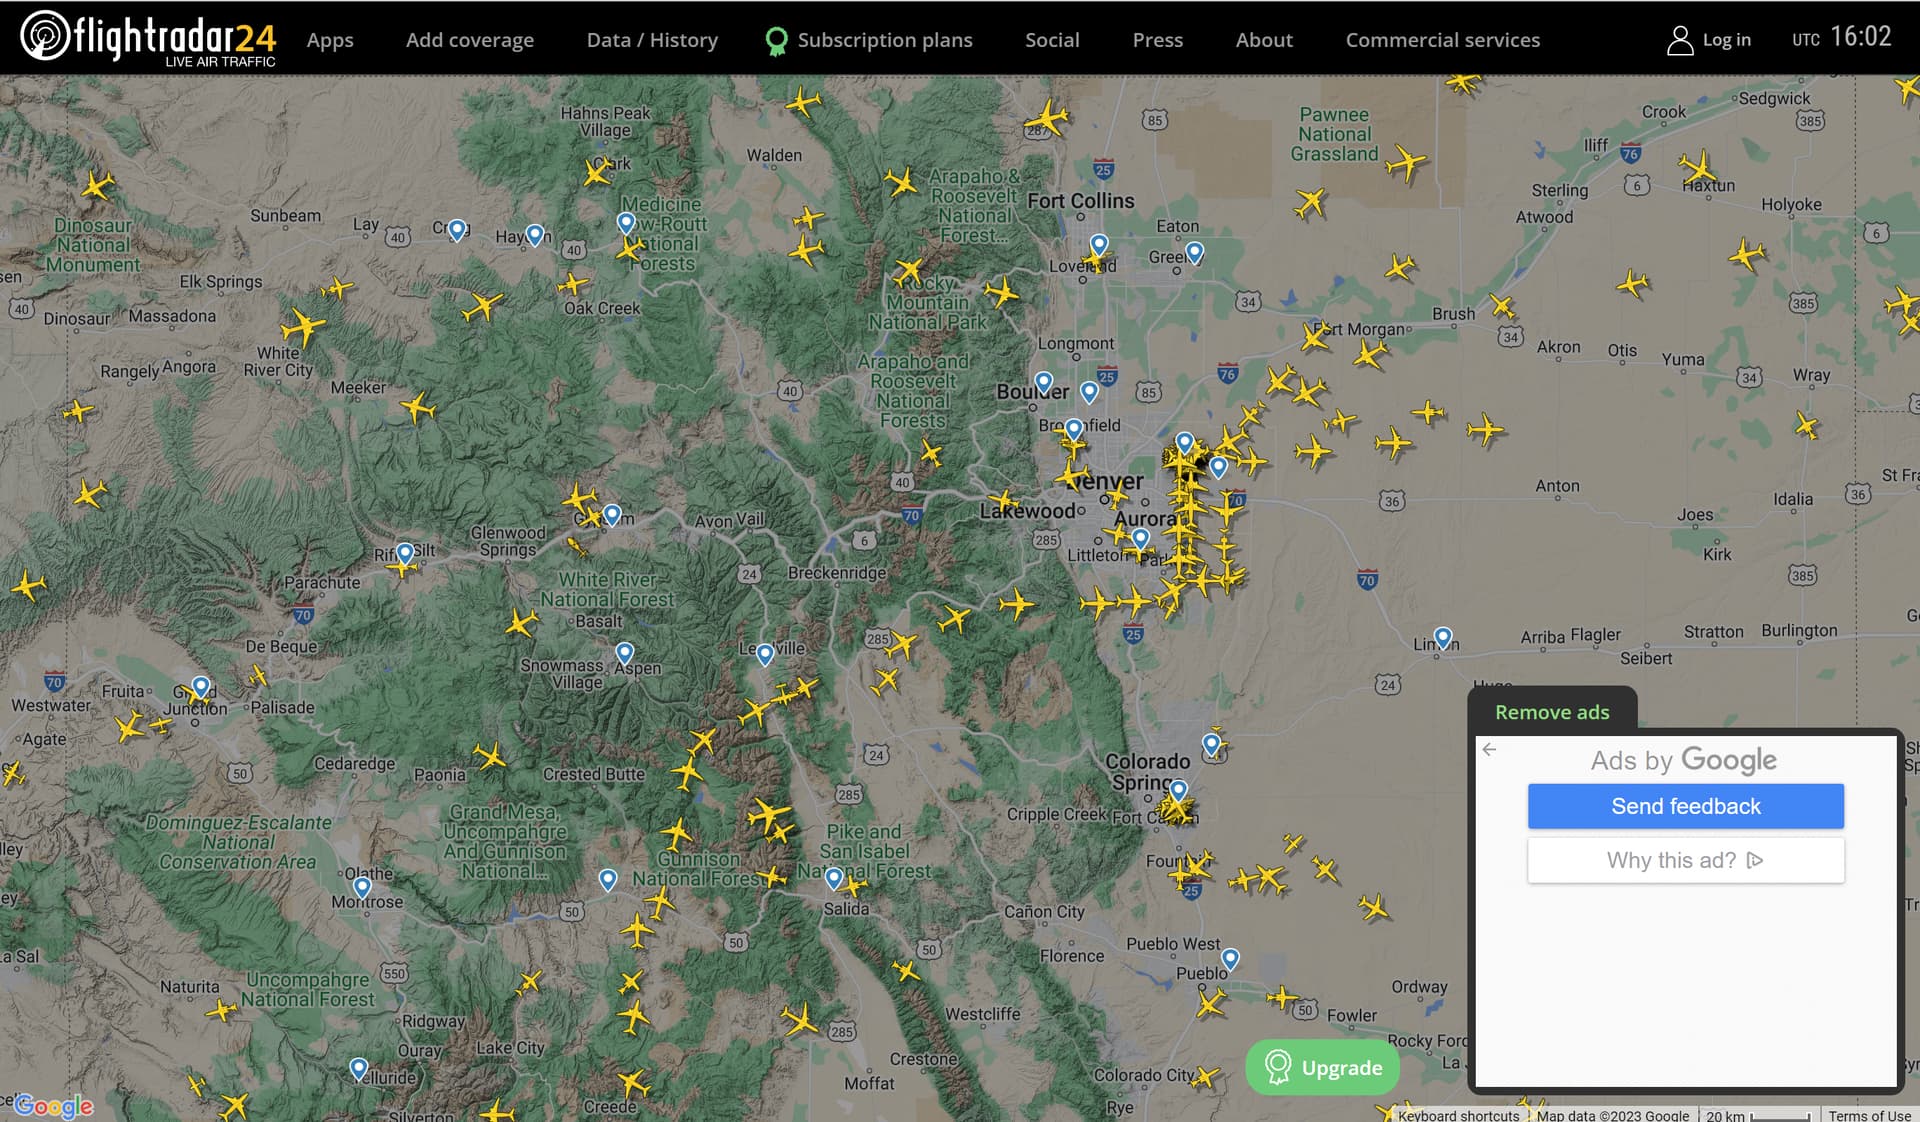
Task: Click the airport pin at Grand Junction
Action: 201,686
